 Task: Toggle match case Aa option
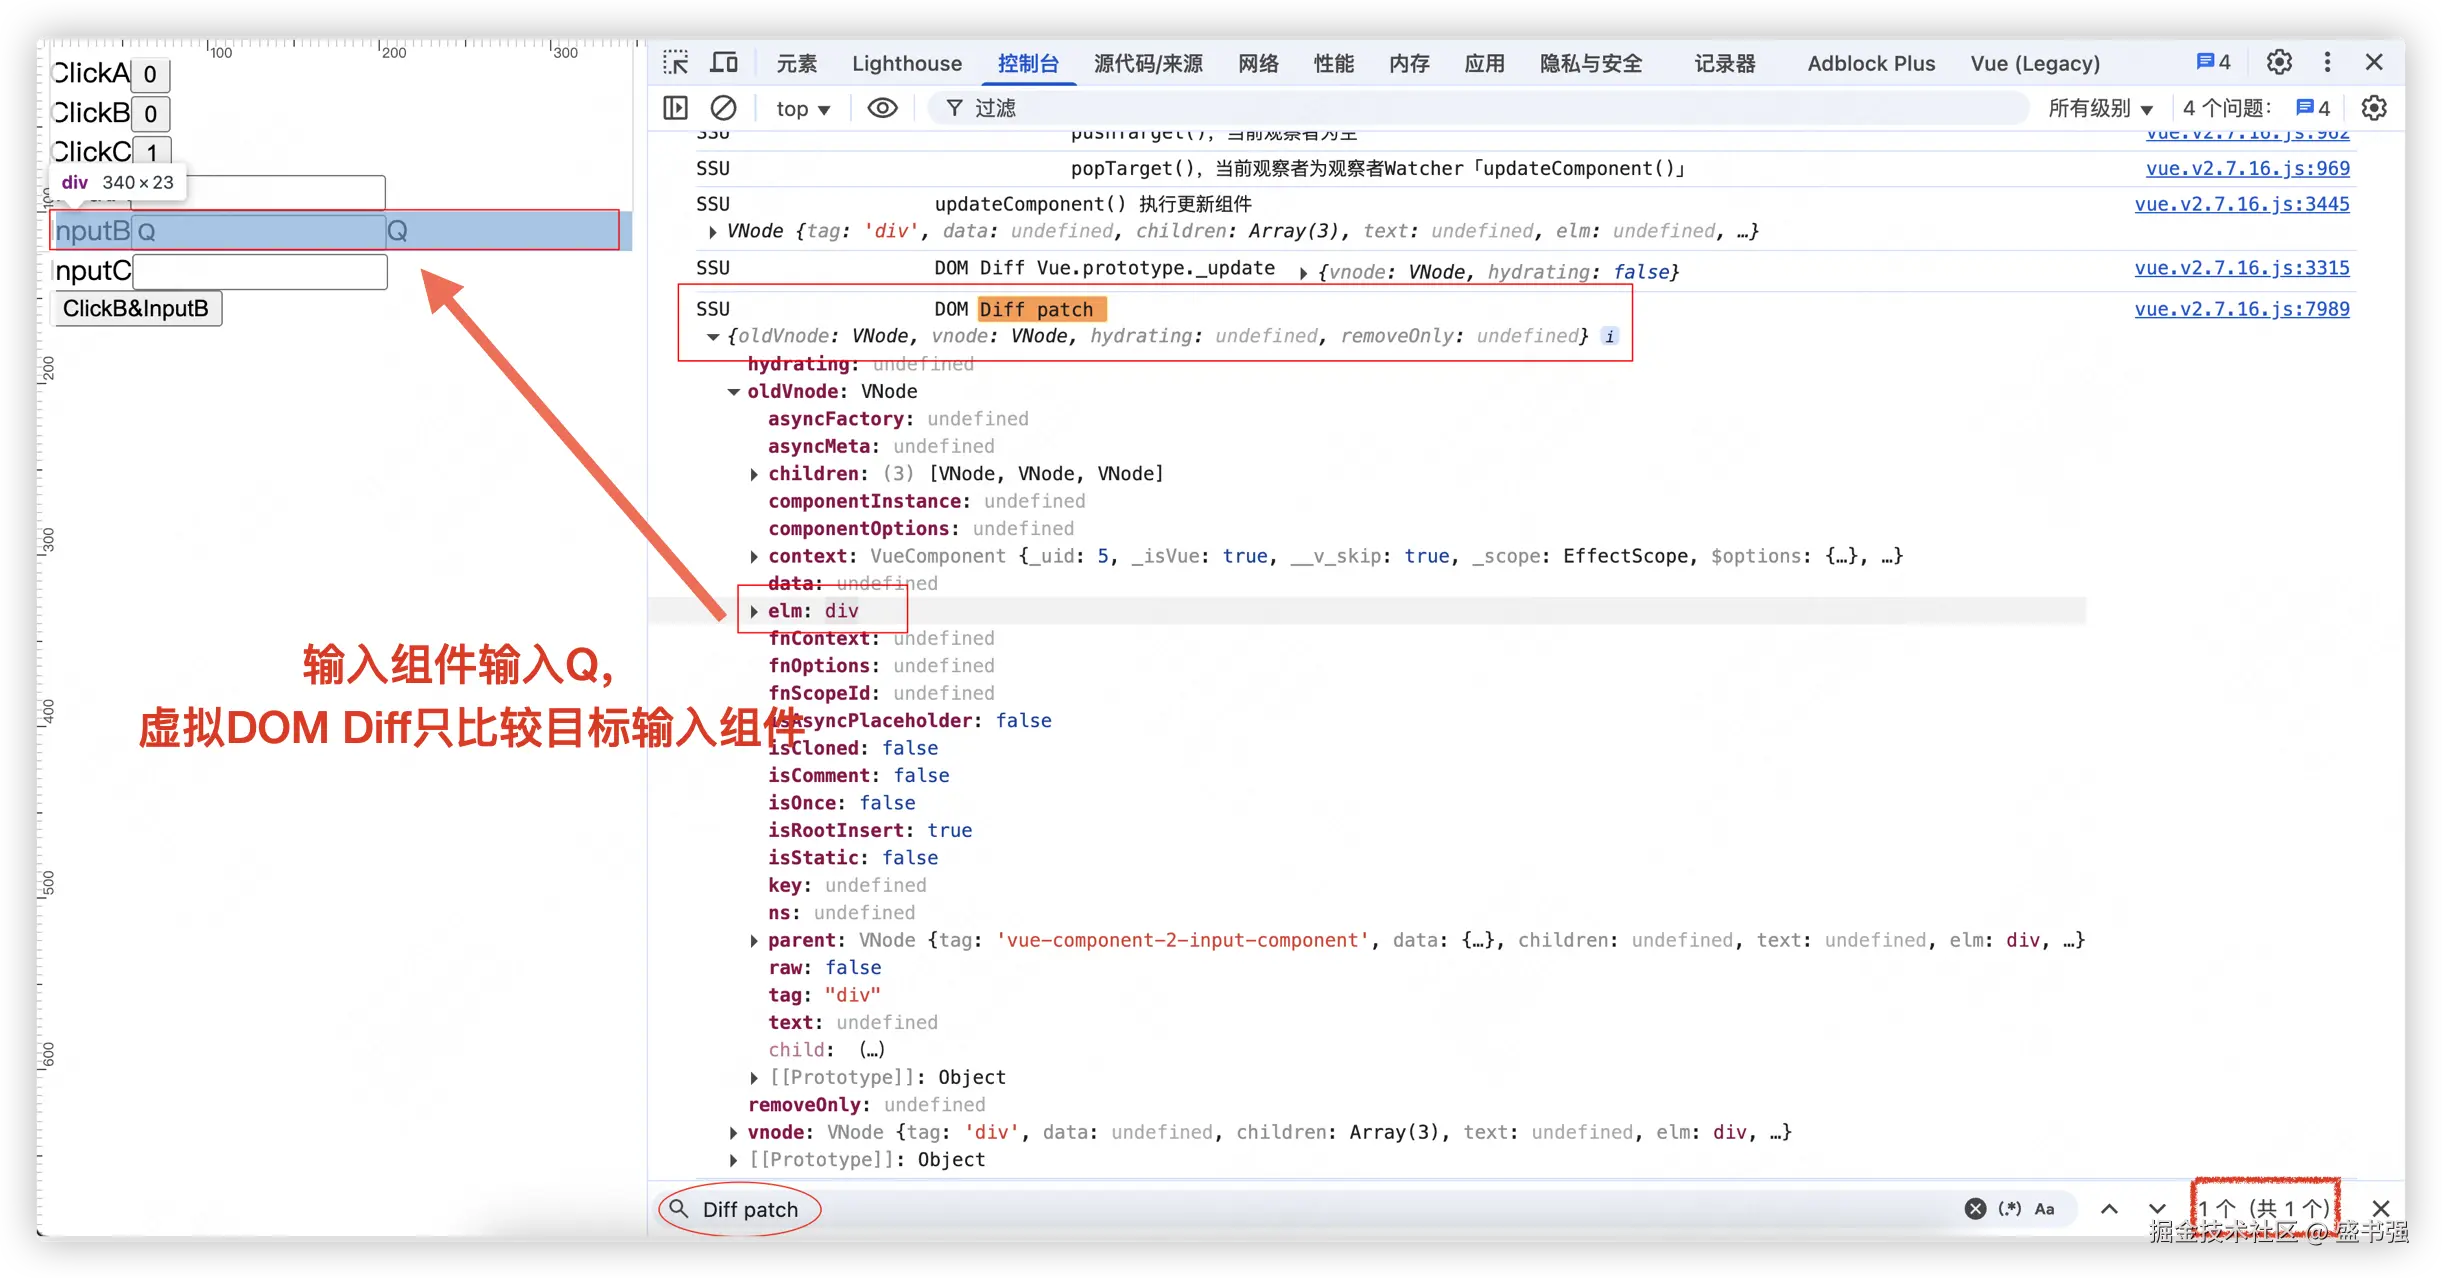coord(2045,1209)
